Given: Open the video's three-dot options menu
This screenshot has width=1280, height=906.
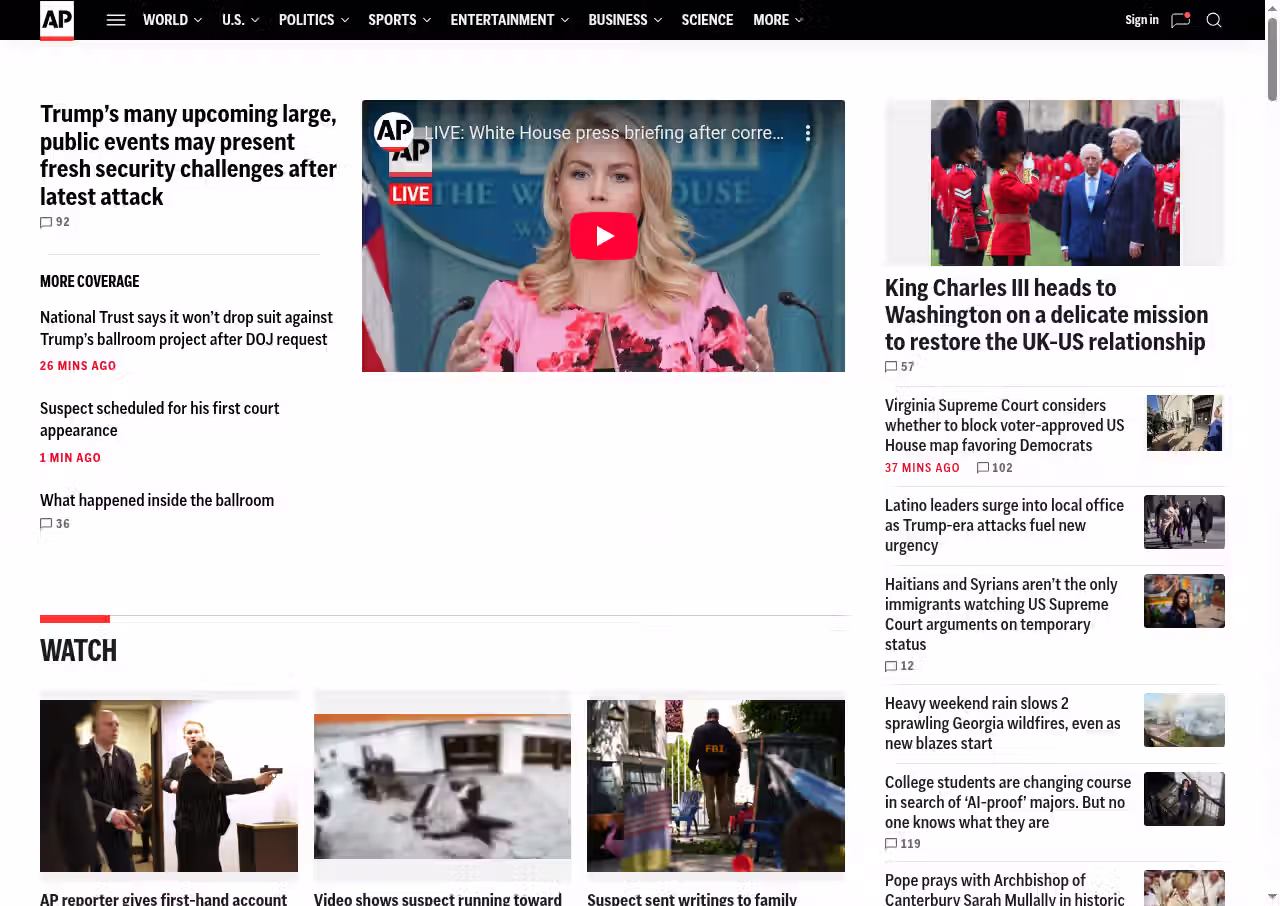Looking at the screenshot, I should 808,133.
